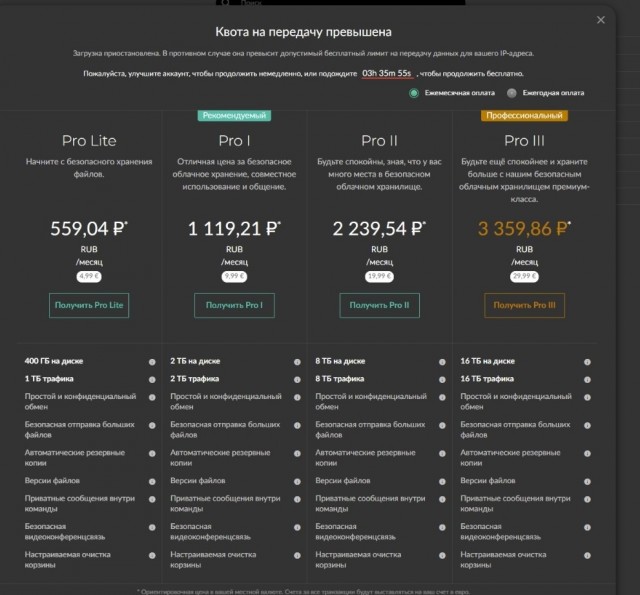Click the Получить Pro II button

(x=379, y=305)
